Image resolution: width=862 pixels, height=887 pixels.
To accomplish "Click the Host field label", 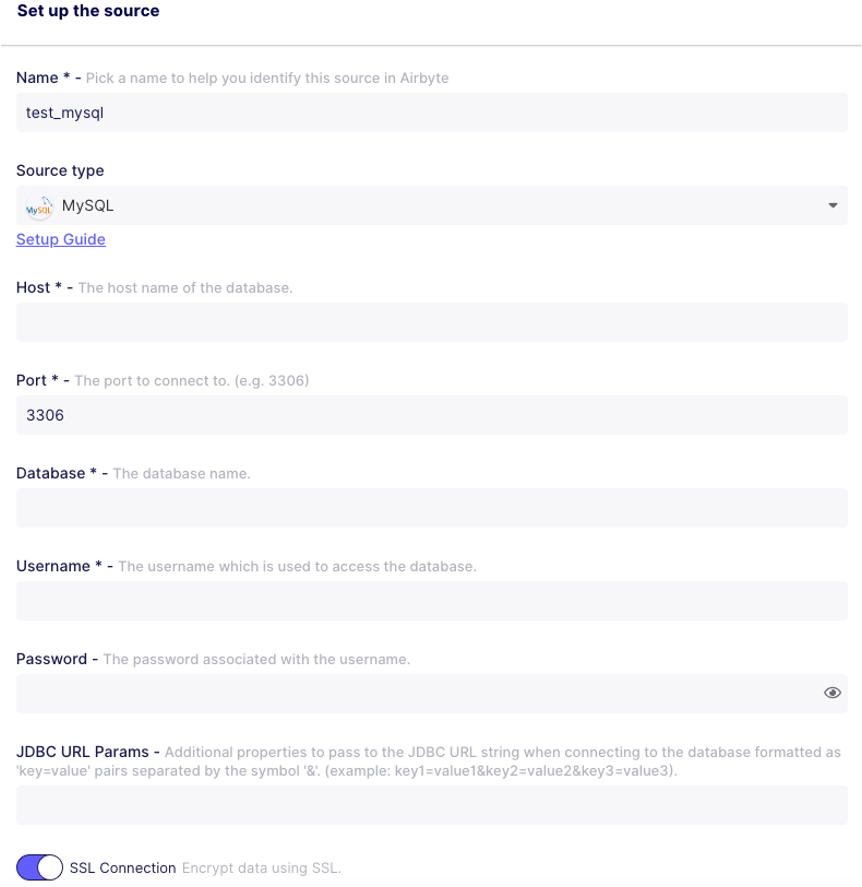I will (33, 288).
